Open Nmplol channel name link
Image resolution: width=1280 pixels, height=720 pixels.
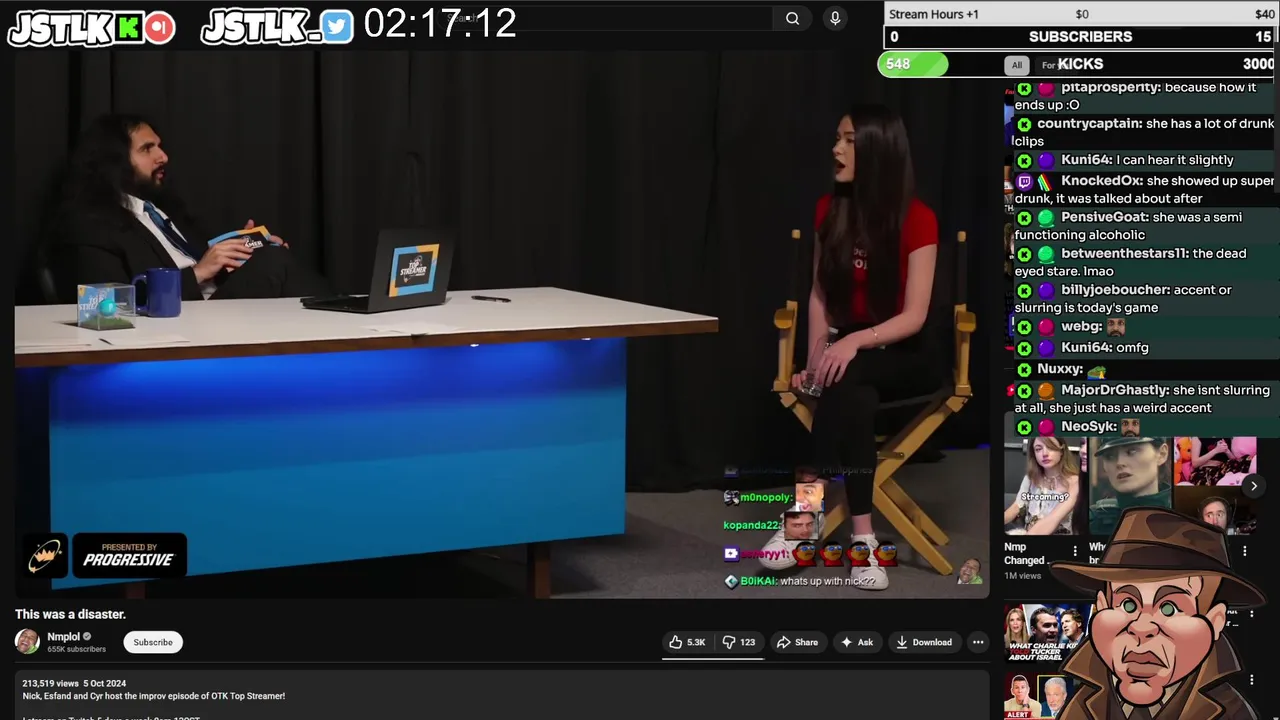(x=63, y=636)
